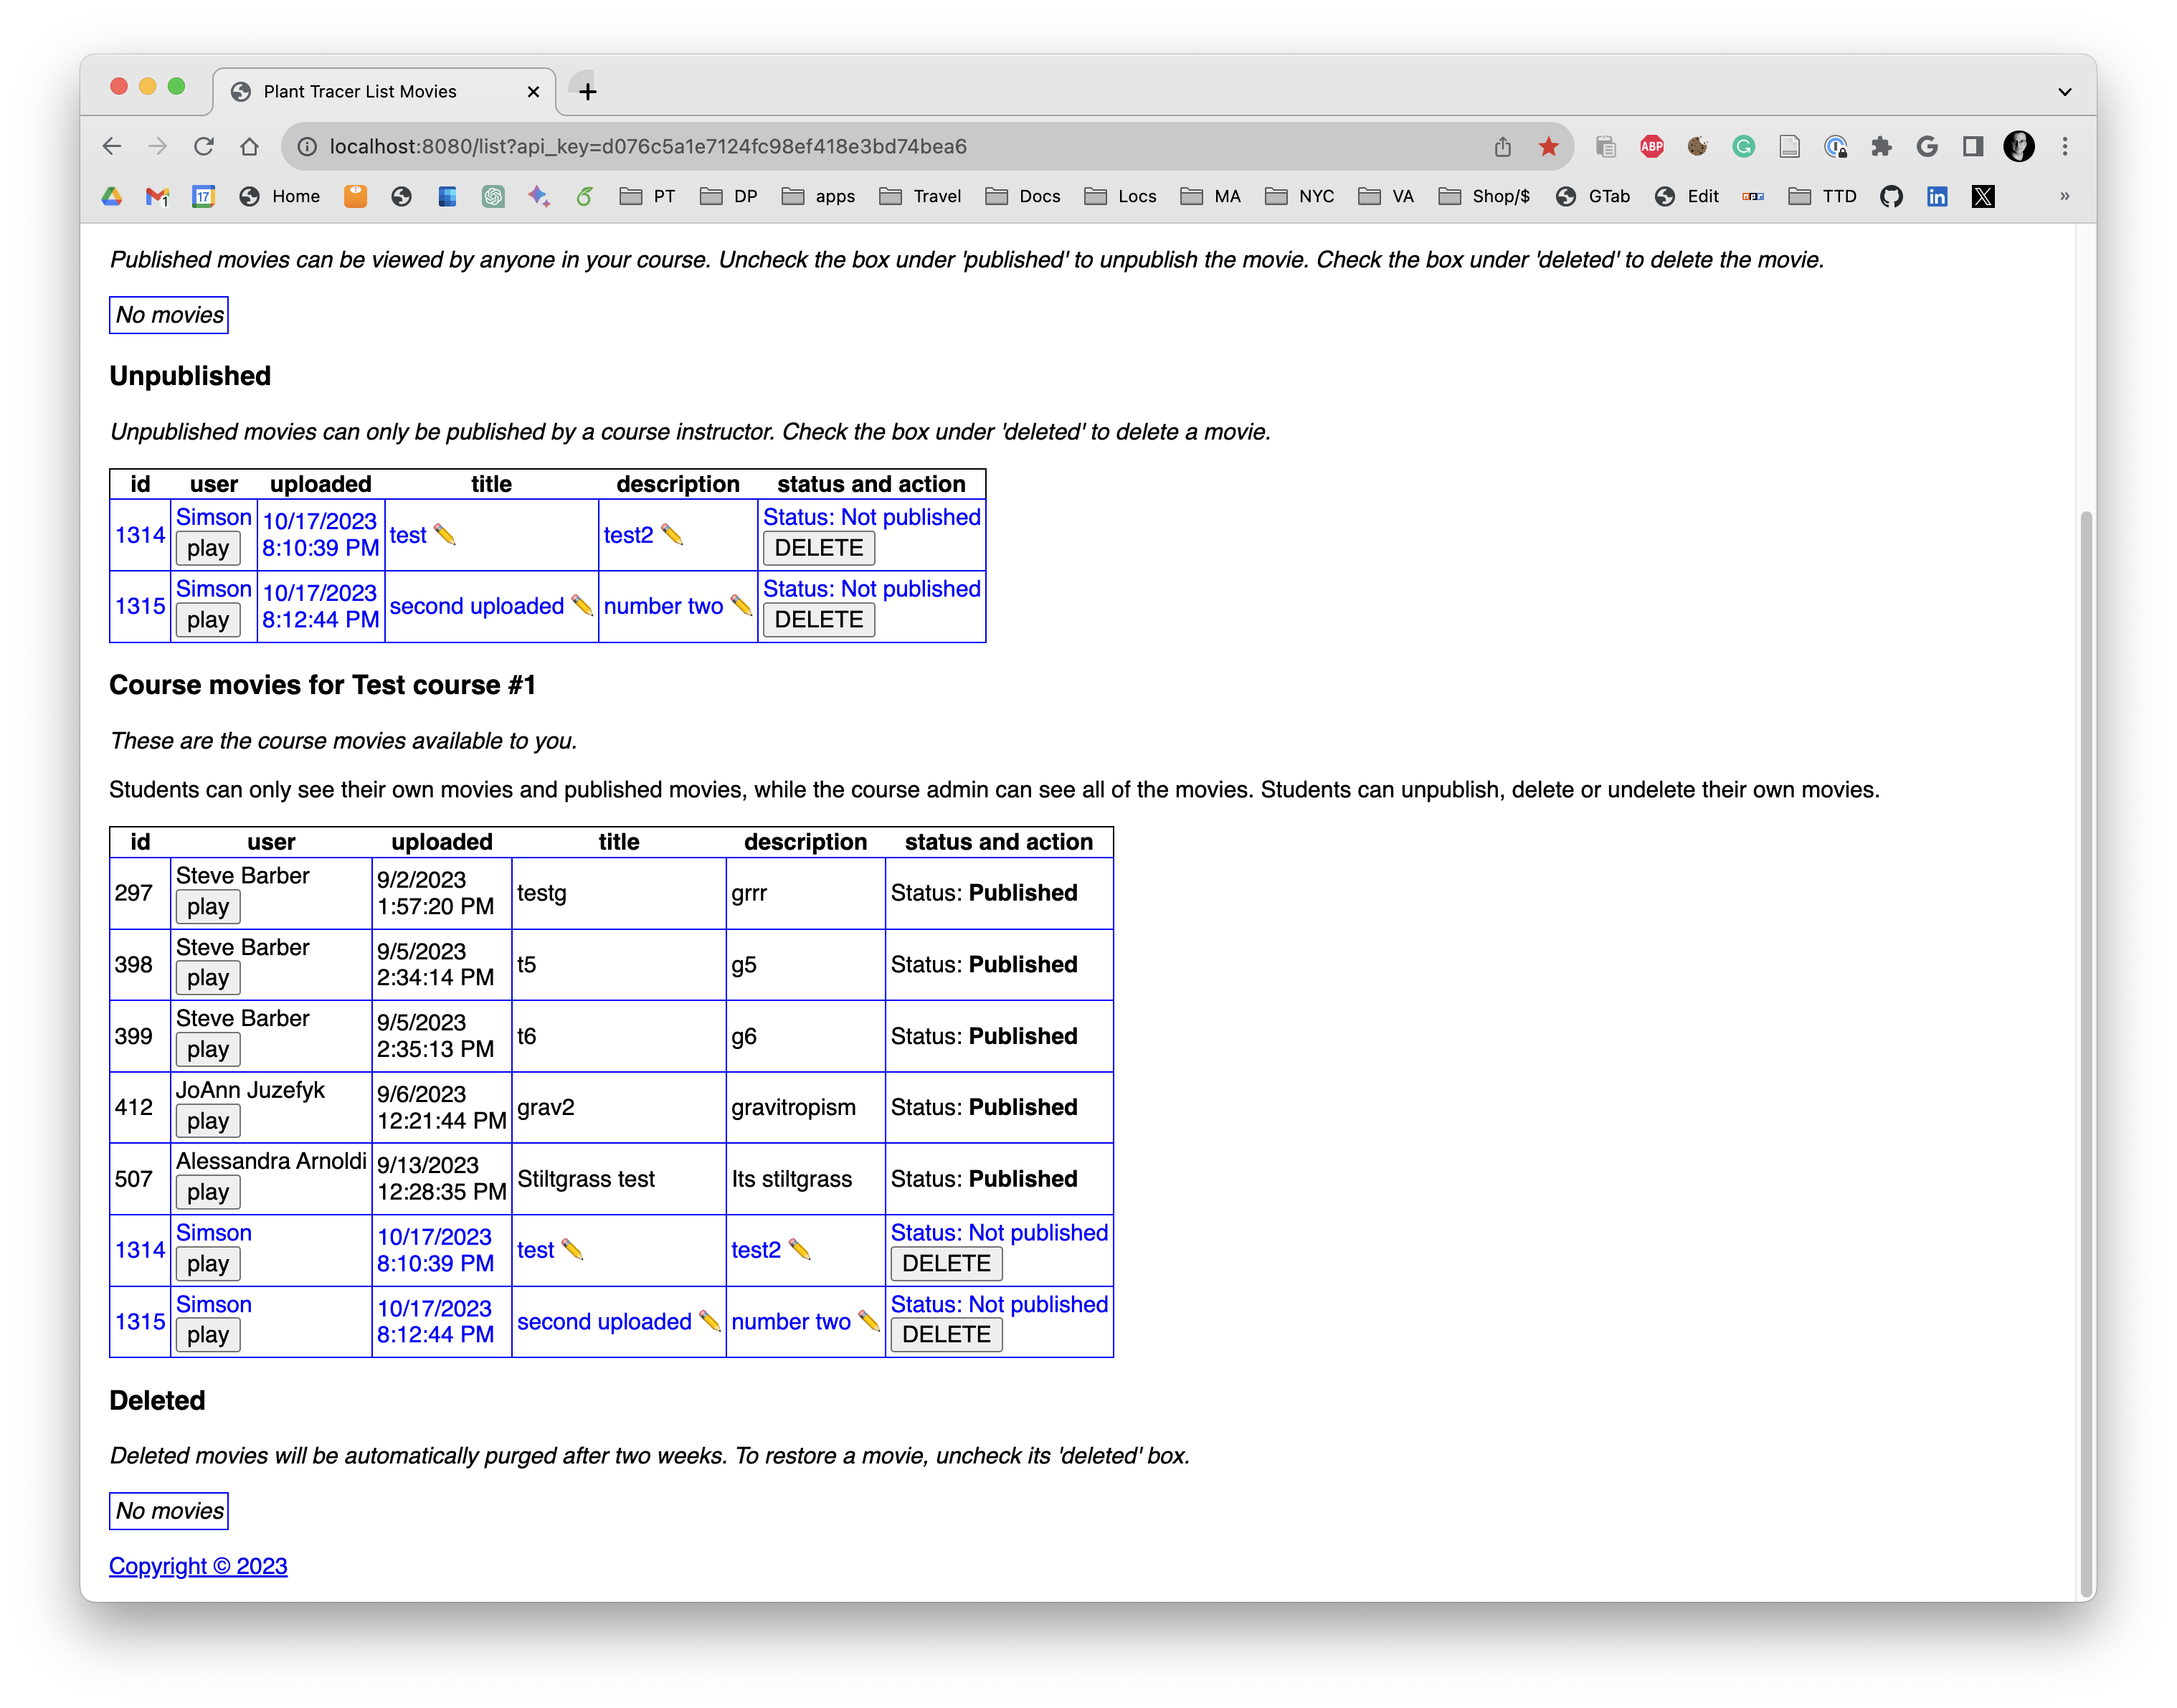Open the Copyright © 2023 link

pos(198,1566)
